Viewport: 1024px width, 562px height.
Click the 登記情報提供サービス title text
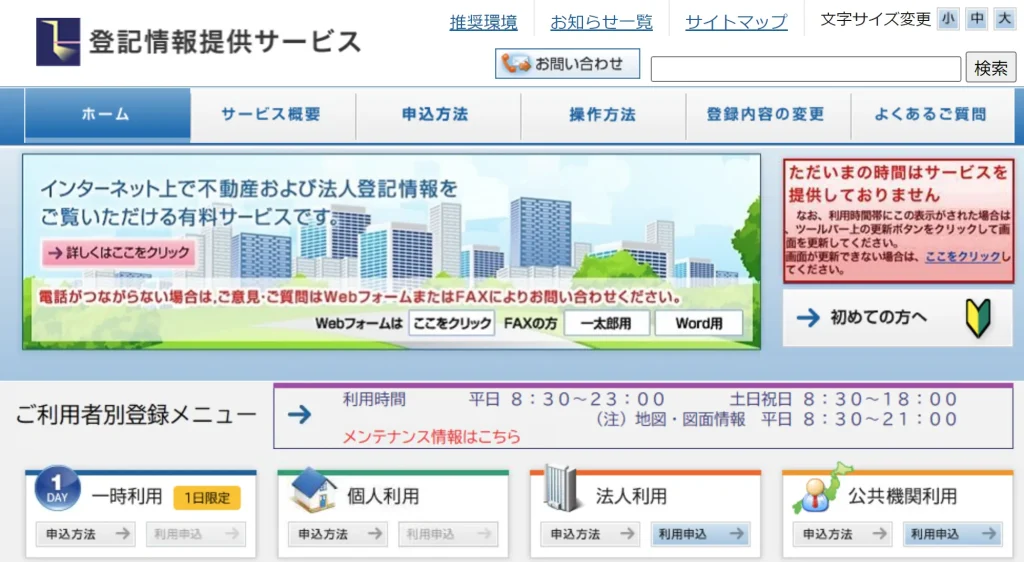tap(225, 42)
